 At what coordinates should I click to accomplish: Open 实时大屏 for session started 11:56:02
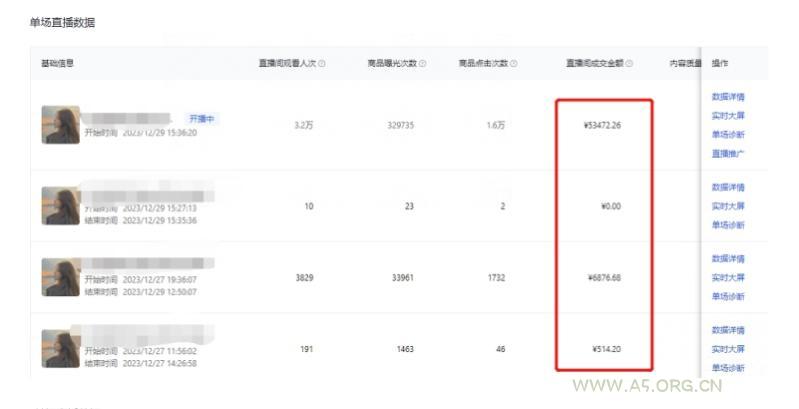(728, 349)
